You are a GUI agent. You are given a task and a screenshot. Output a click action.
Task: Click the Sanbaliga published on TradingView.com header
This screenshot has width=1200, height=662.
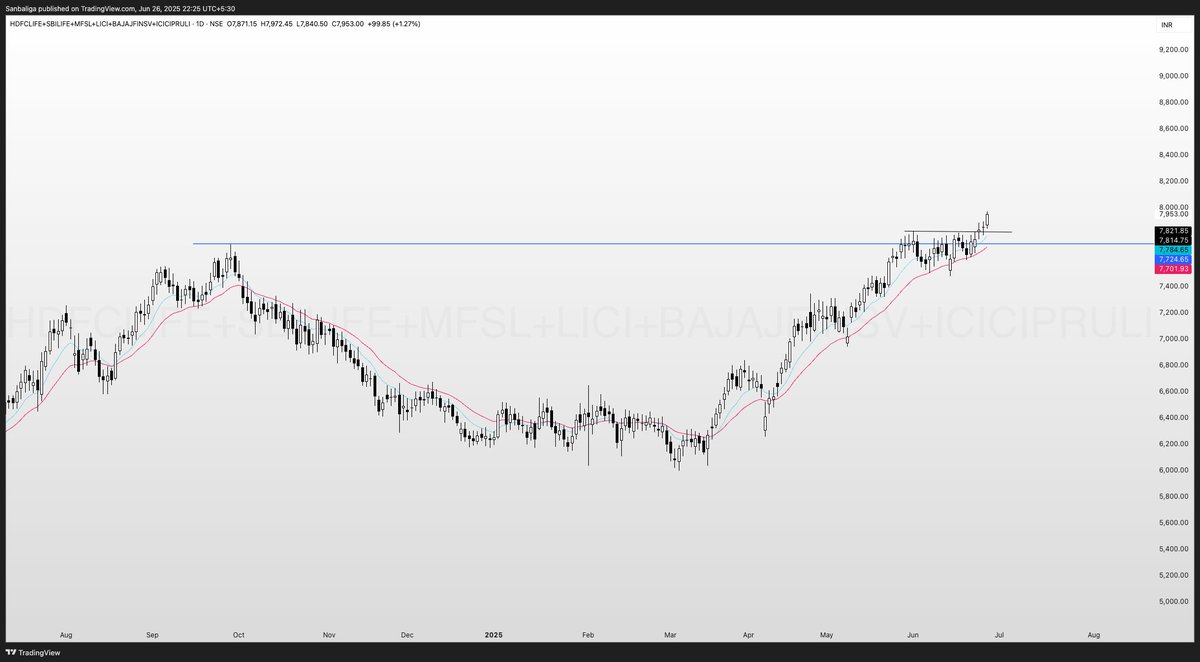122,8
